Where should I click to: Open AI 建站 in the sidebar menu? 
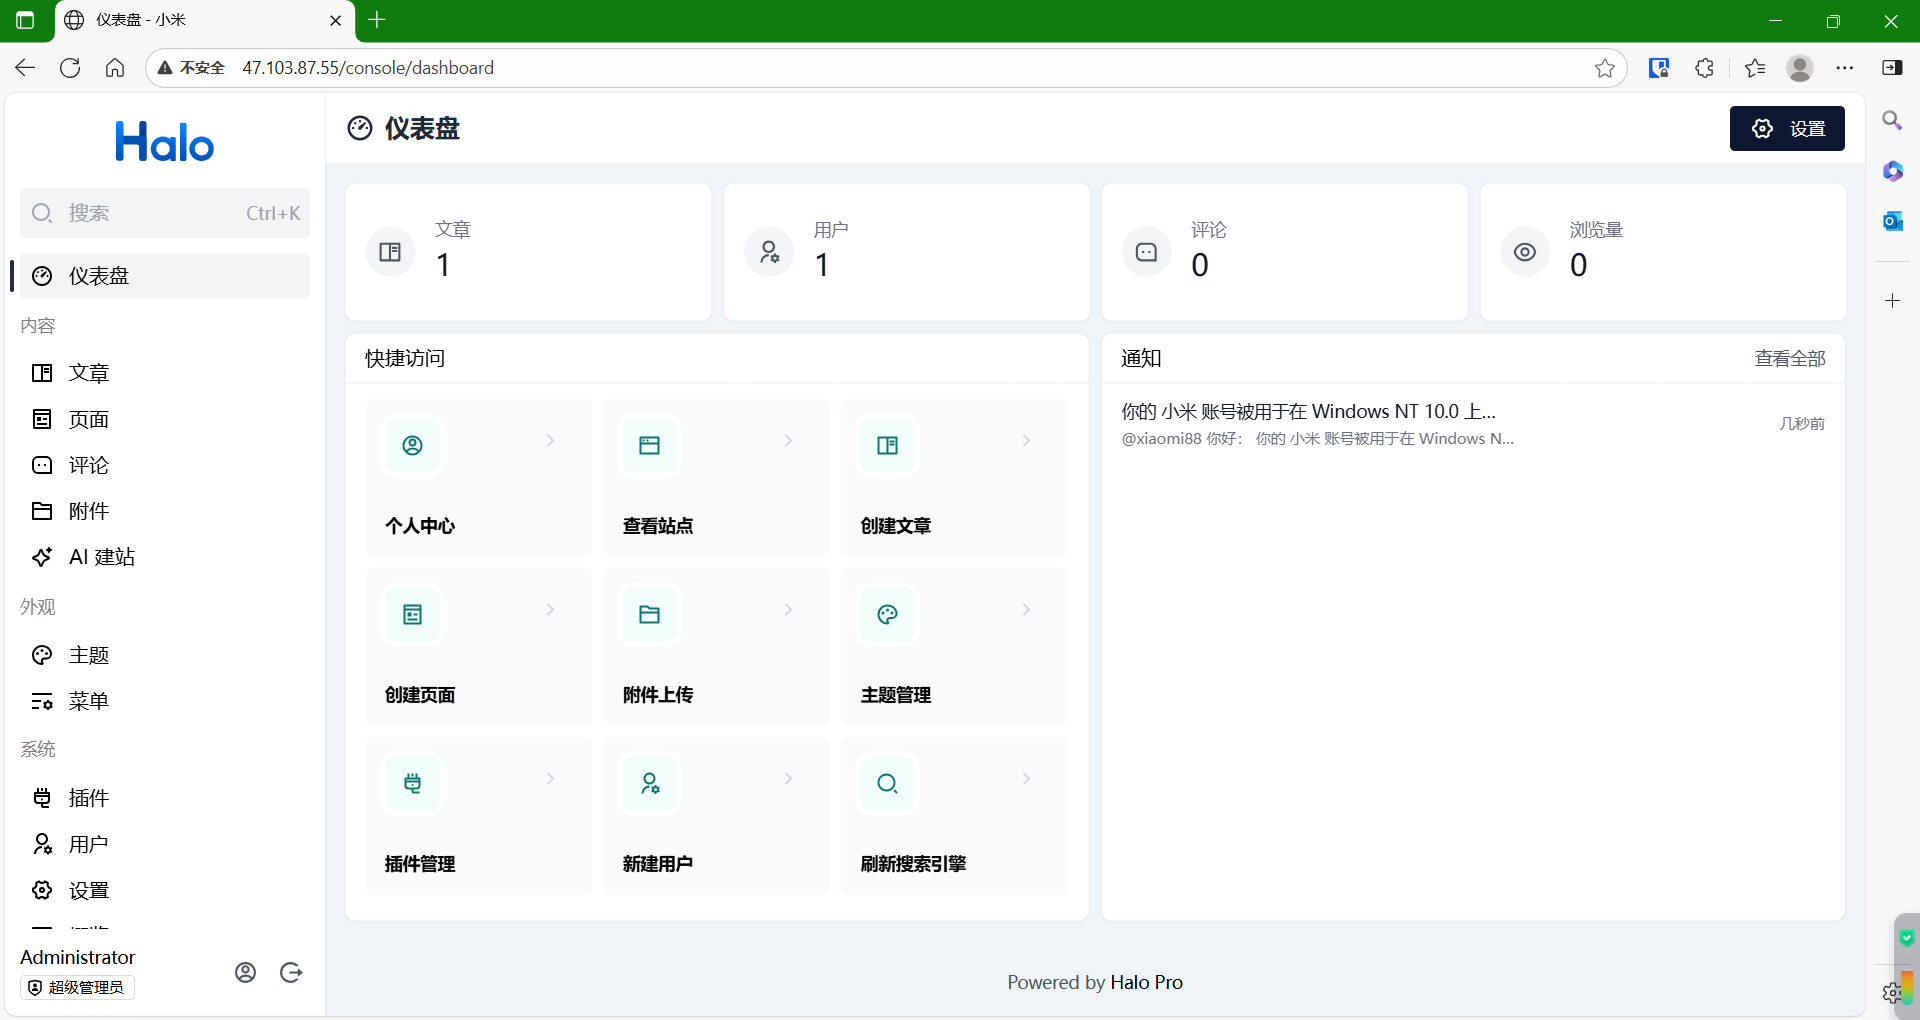click(165, 557)
